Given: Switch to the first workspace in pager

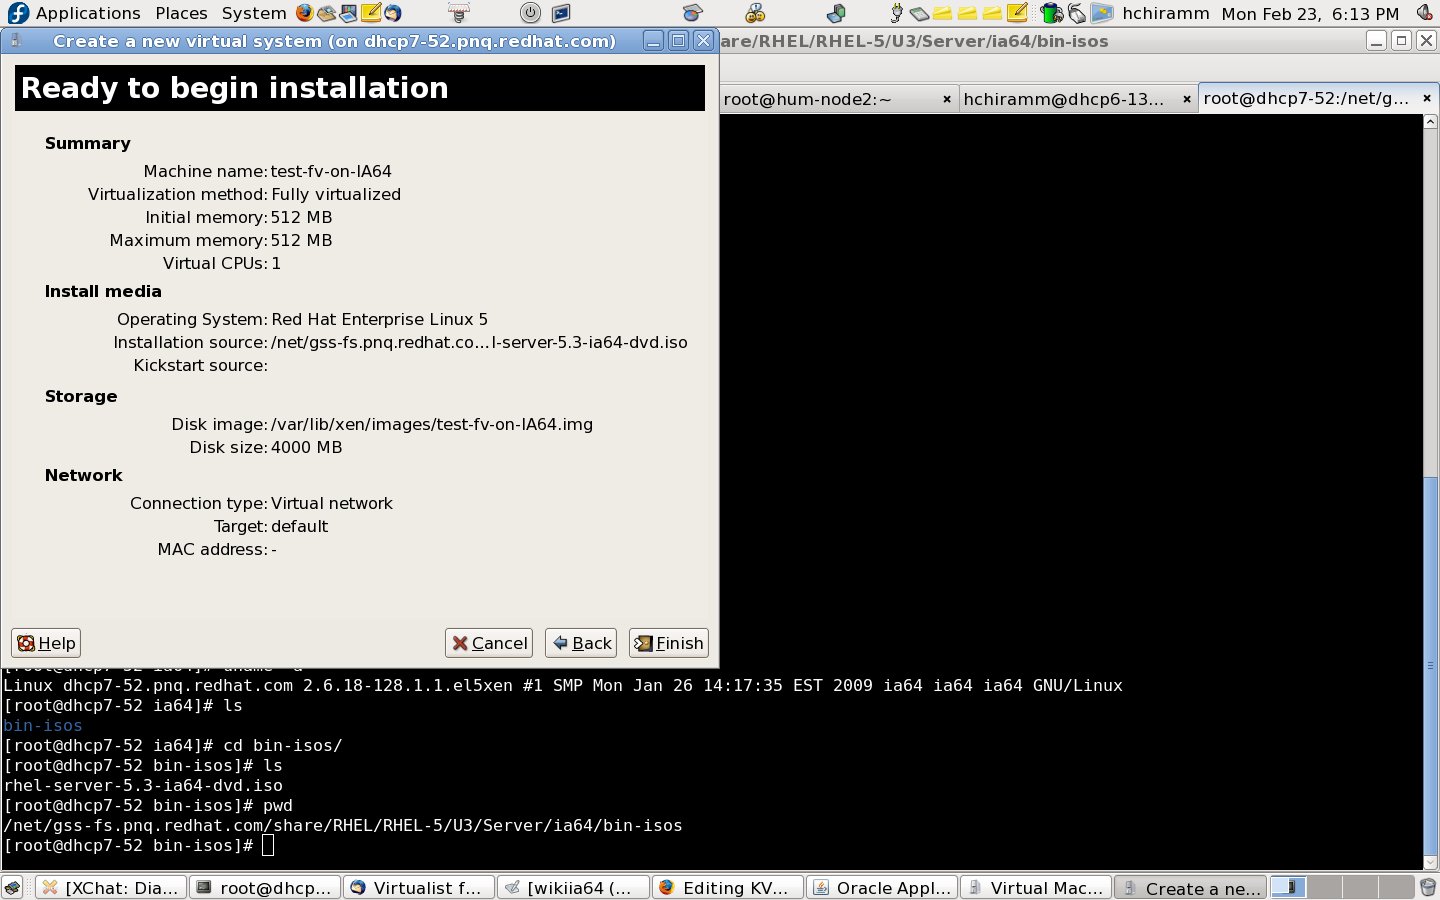Looking at the screenshot, I should click(x=1289, y=887).
